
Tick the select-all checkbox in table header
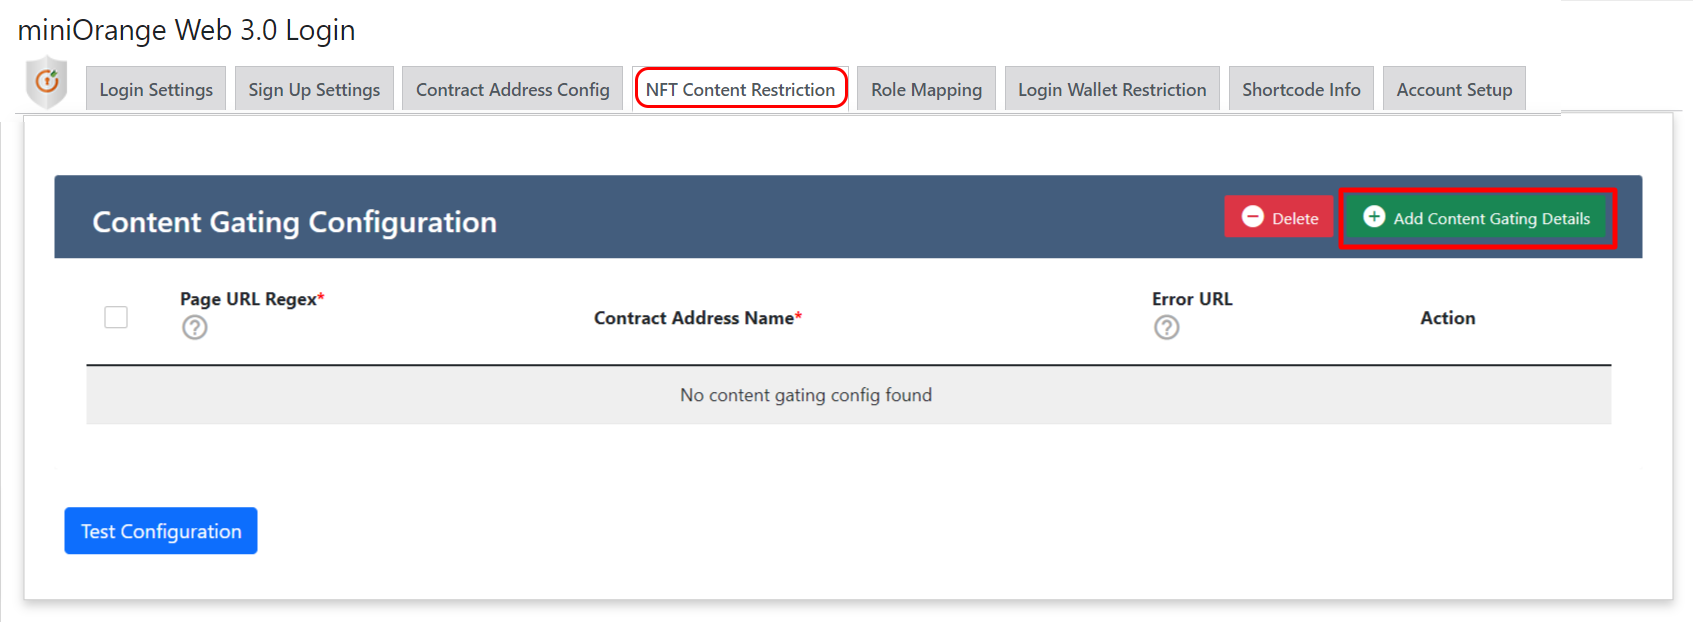point(116,317)
